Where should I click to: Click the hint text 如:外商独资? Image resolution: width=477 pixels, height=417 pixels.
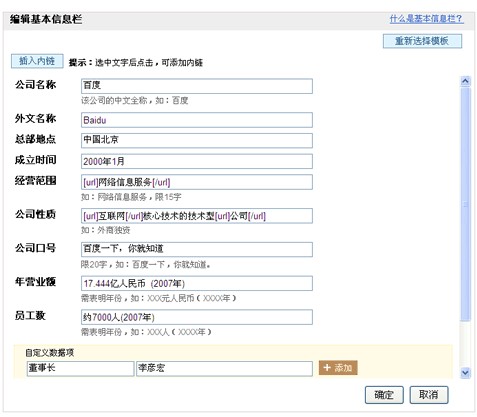106,230
